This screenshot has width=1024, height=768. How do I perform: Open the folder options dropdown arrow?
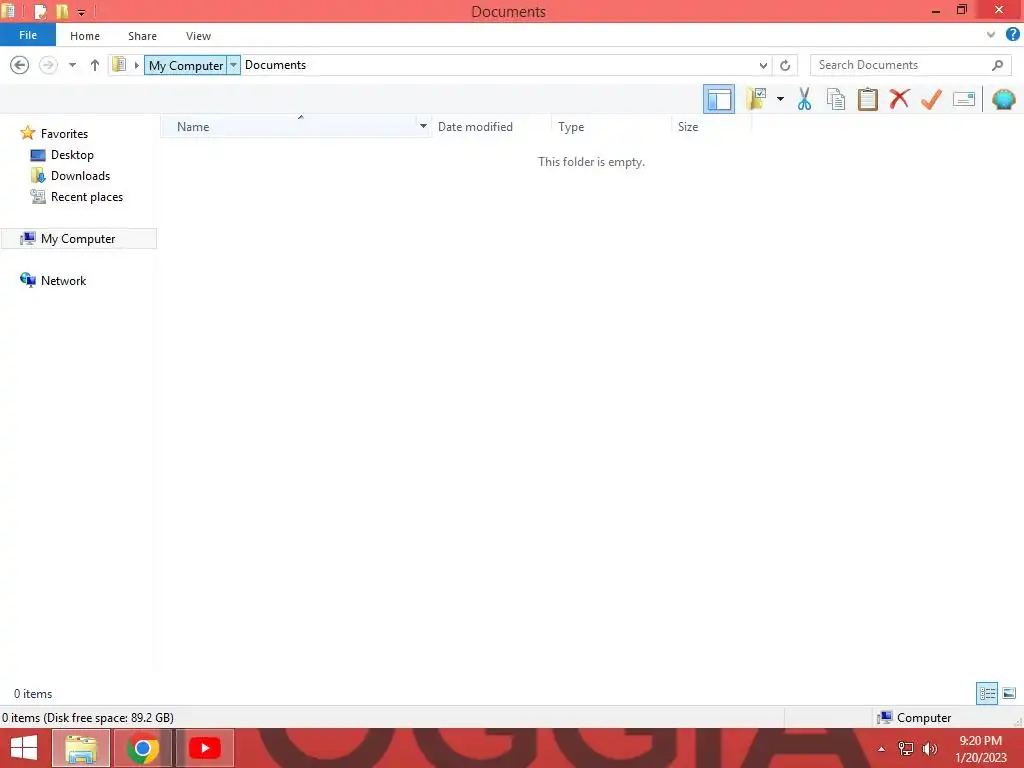[780, 99]
